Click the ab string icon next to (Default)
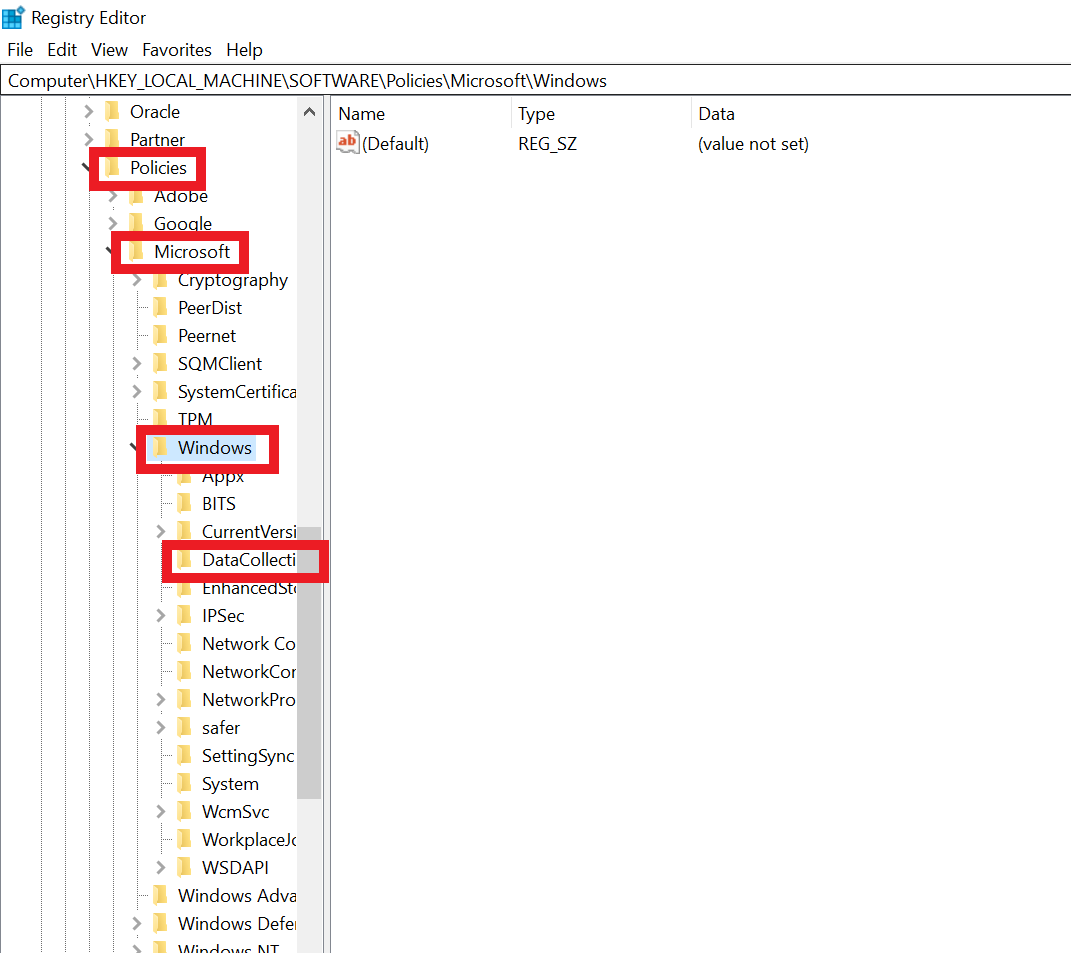 point(347,143)
